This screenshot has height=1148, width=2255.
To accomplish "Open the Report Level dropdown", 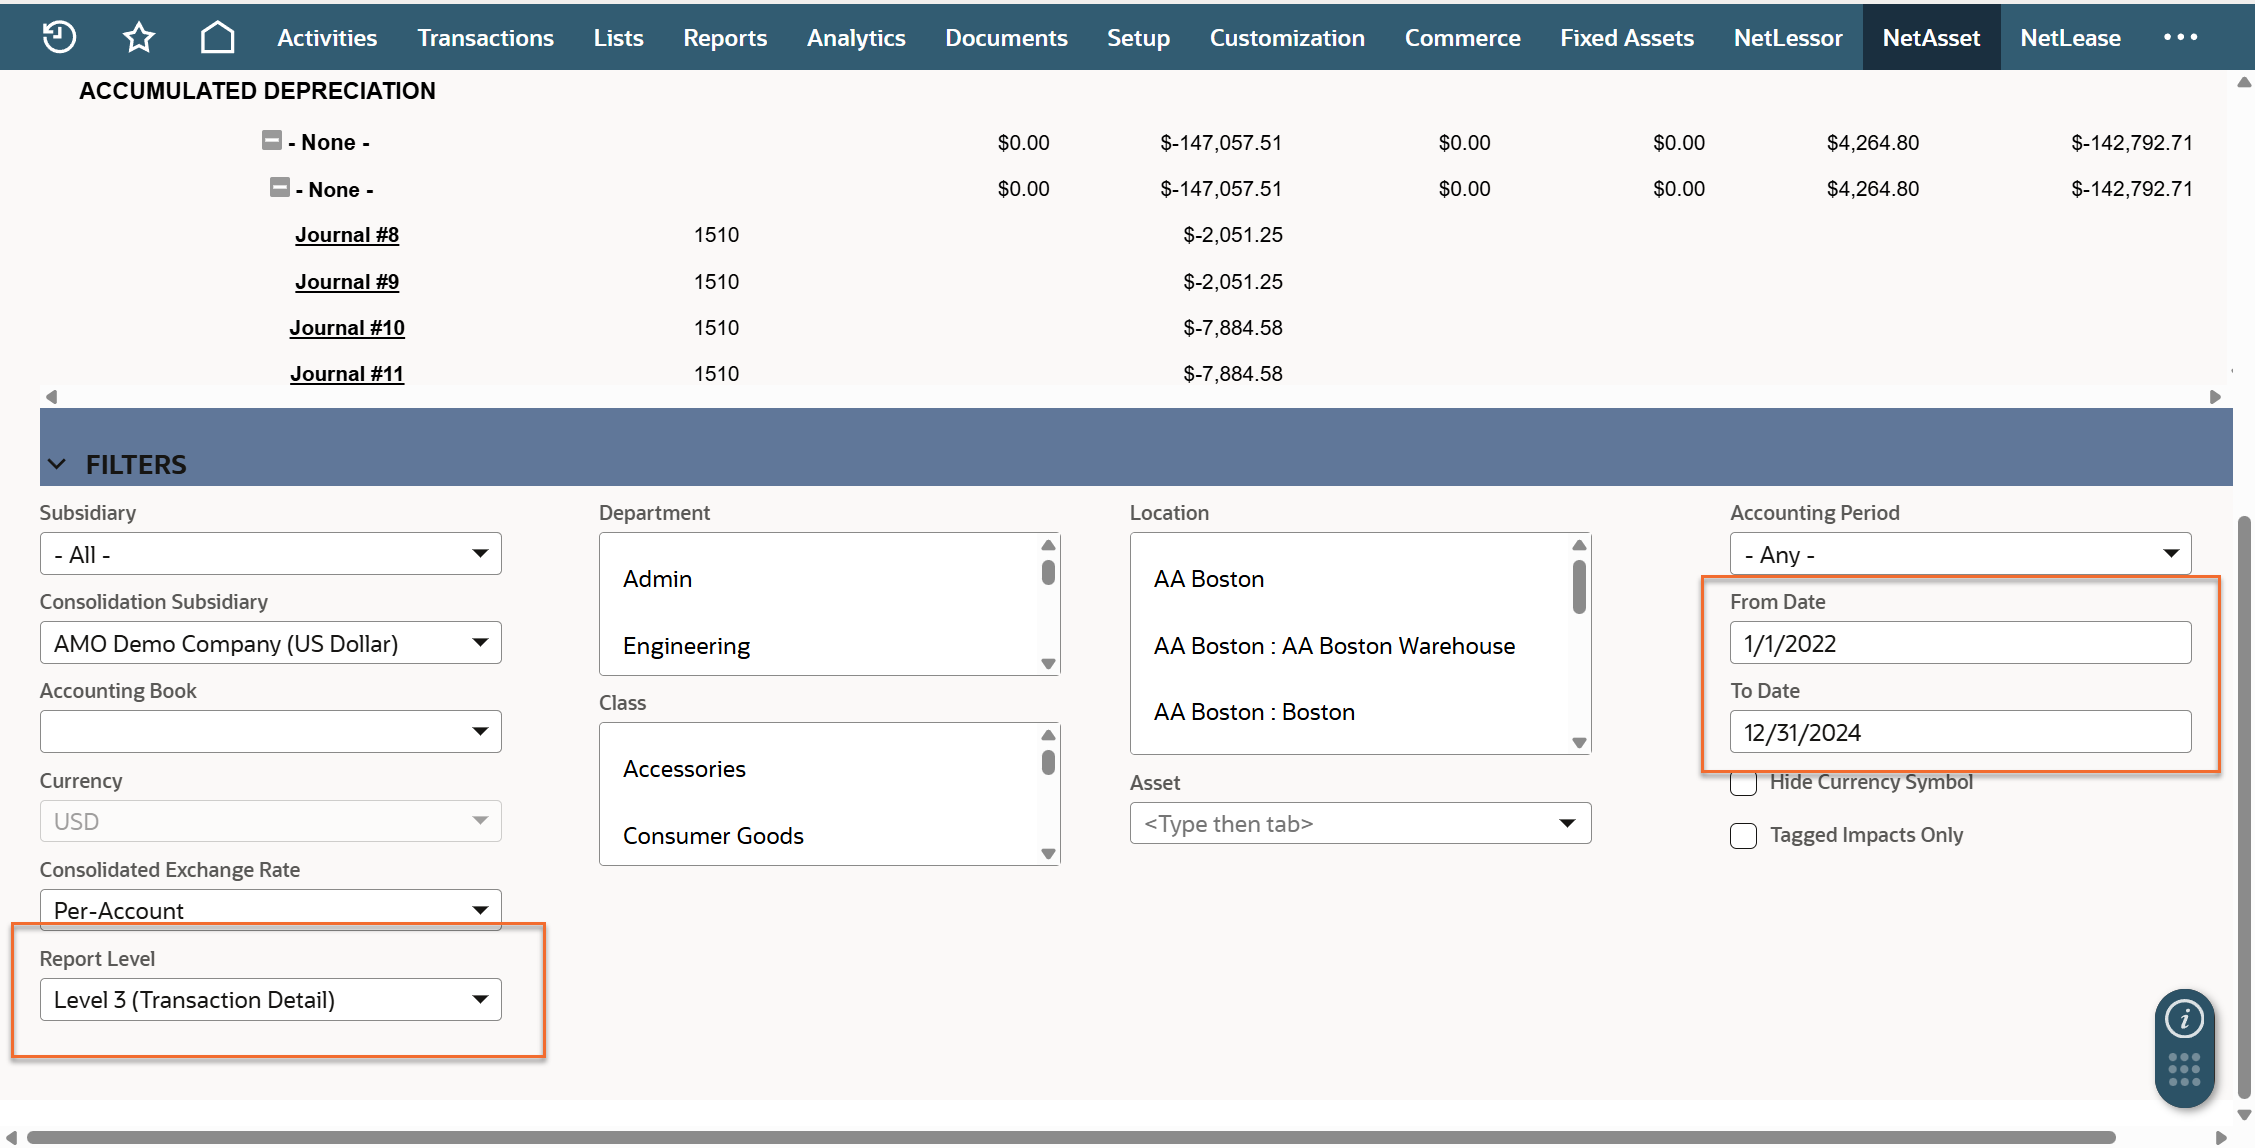I will tap(270, 999).
